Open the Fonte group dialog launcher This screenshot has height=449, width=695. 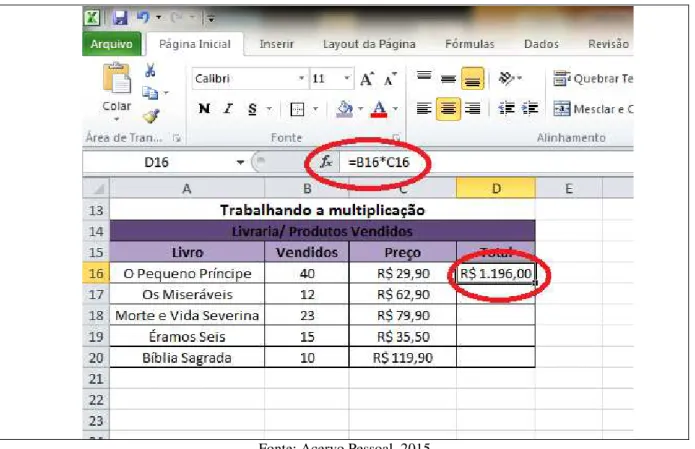point(396,138)
